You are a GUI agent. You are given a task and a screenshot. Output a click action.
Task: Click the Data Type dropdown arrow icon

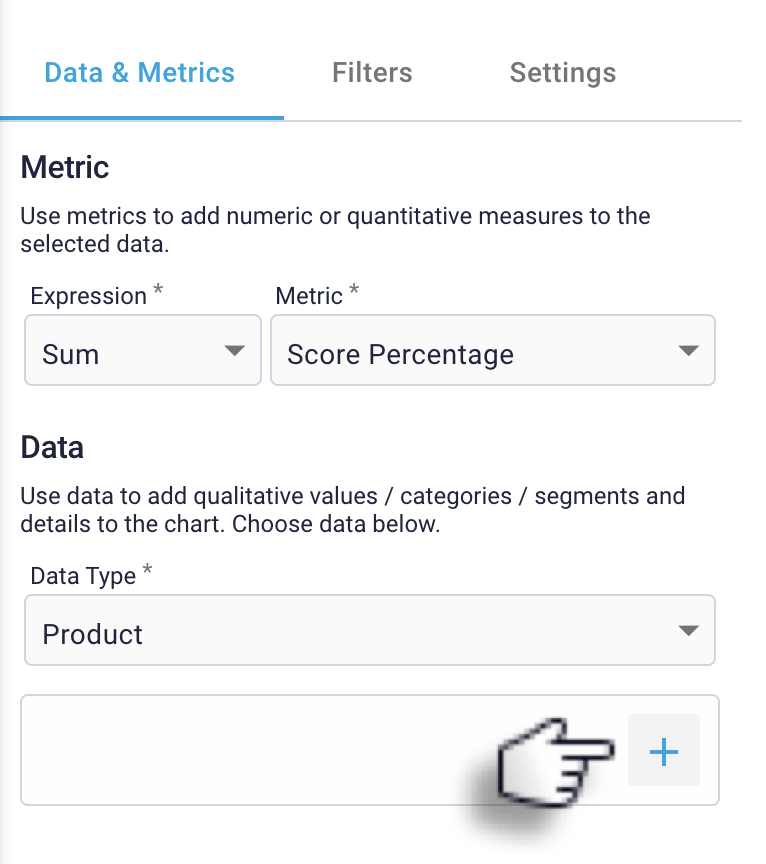tap(687, 631)
